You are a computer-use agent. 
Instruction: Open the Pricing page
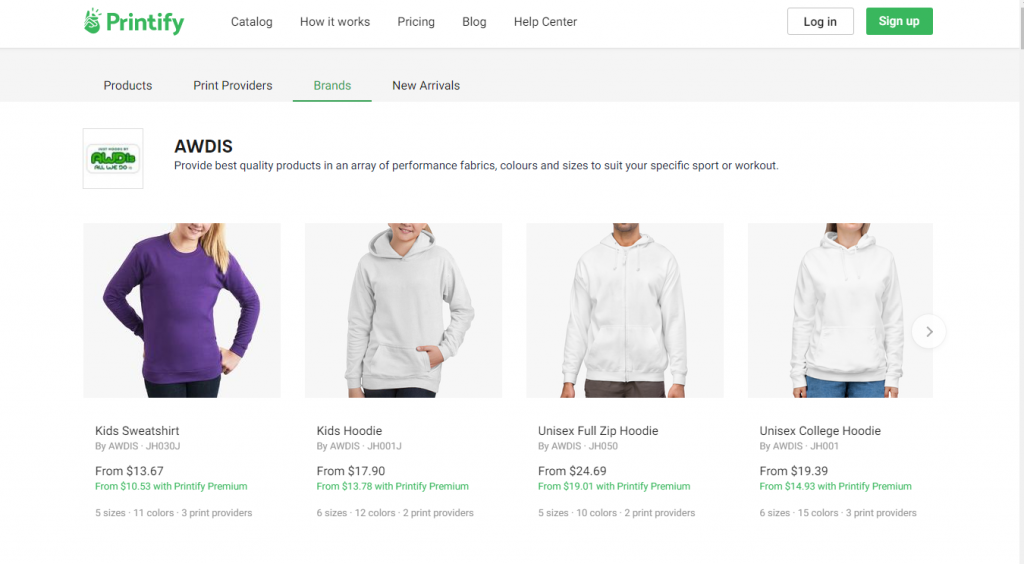(416, 22)
